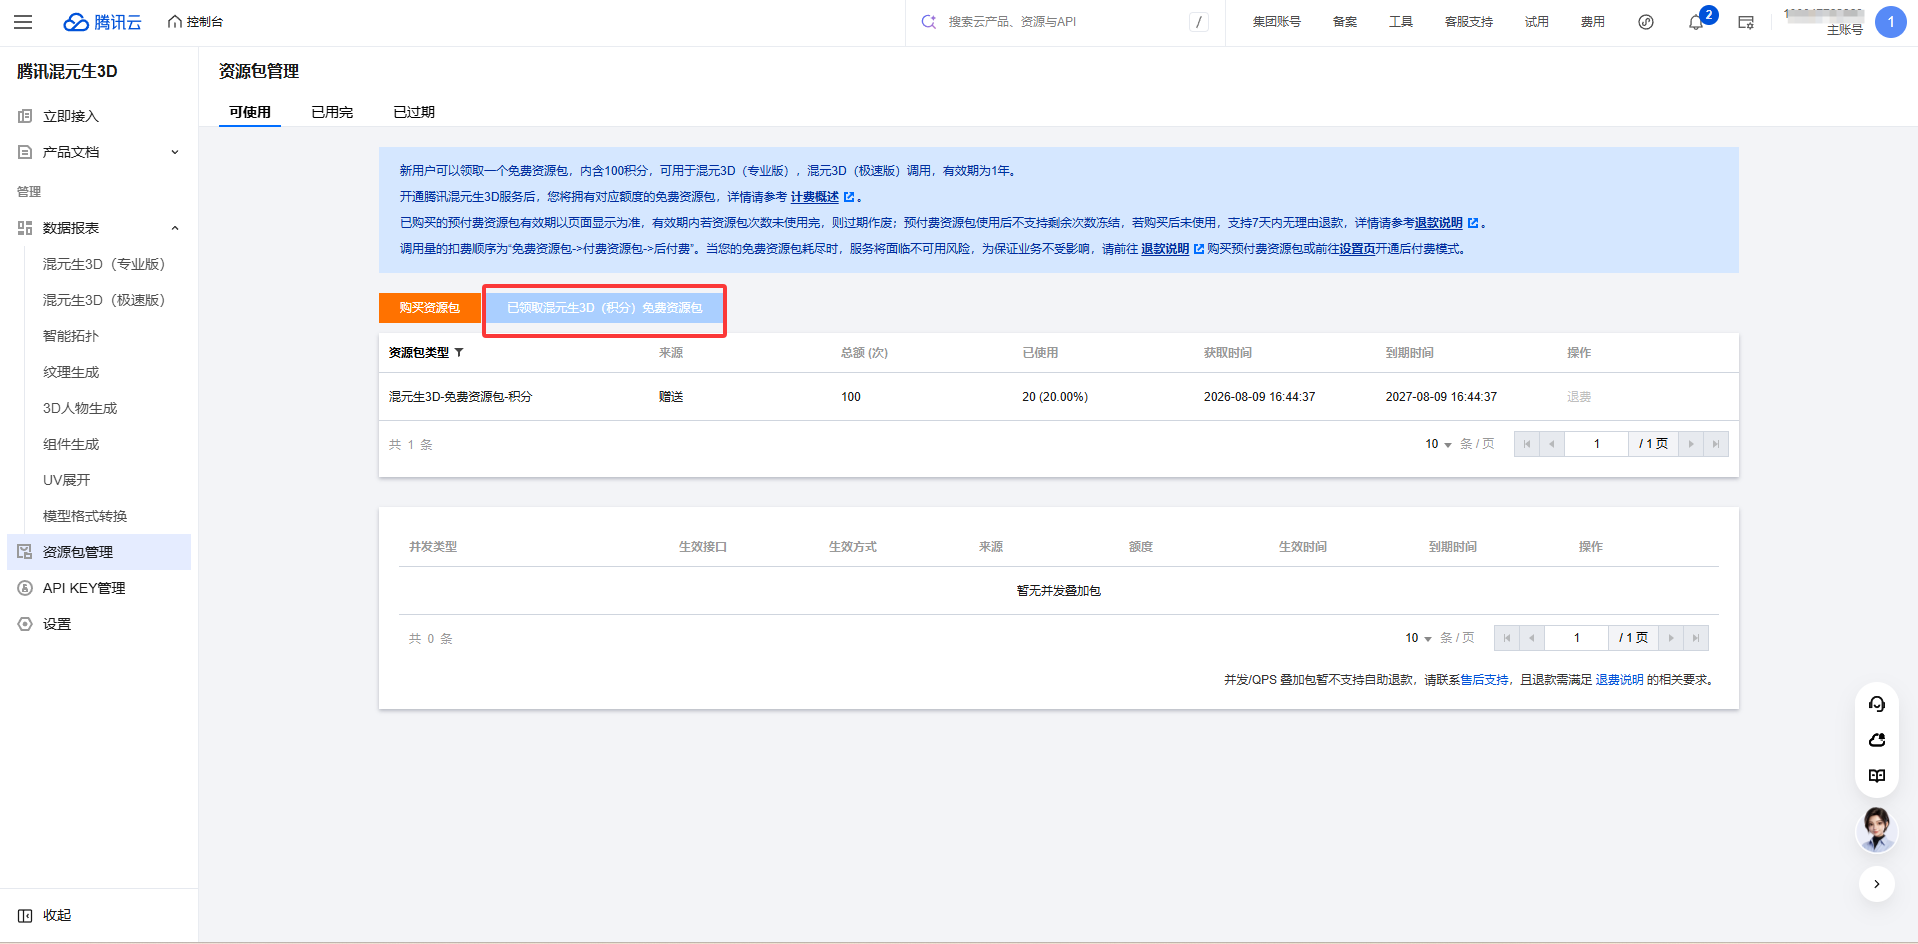
Task: Collapse the 数据报表 section chevron
Action: pos(175,228)
